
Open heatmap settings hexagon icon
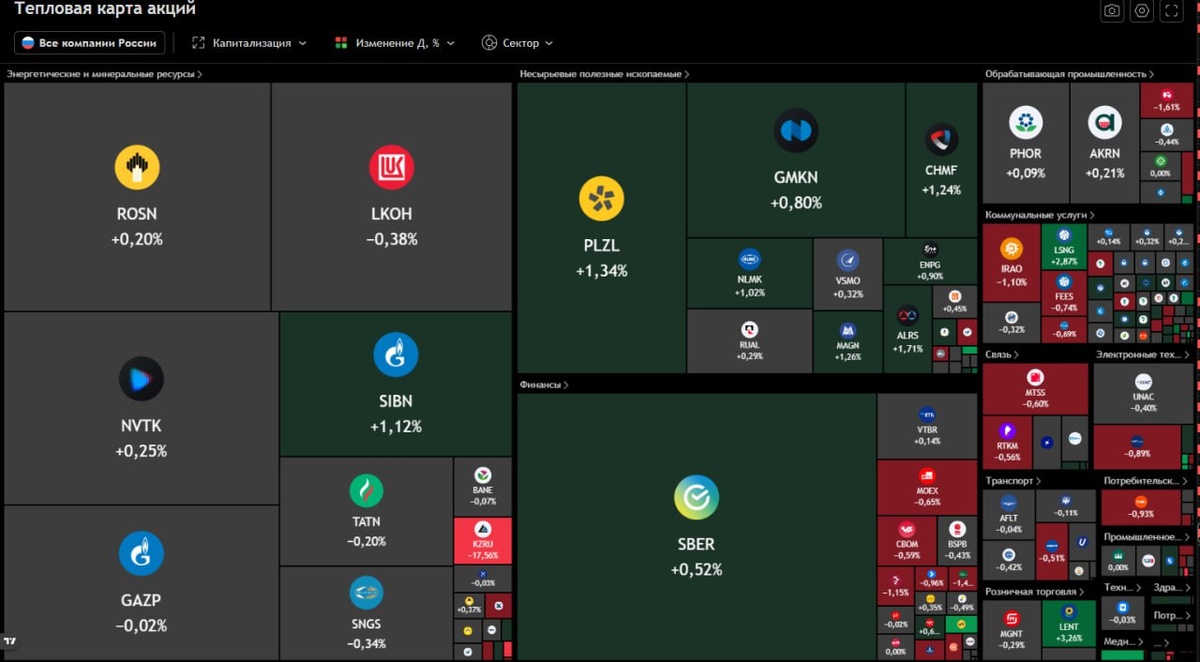click(1142, 11)
